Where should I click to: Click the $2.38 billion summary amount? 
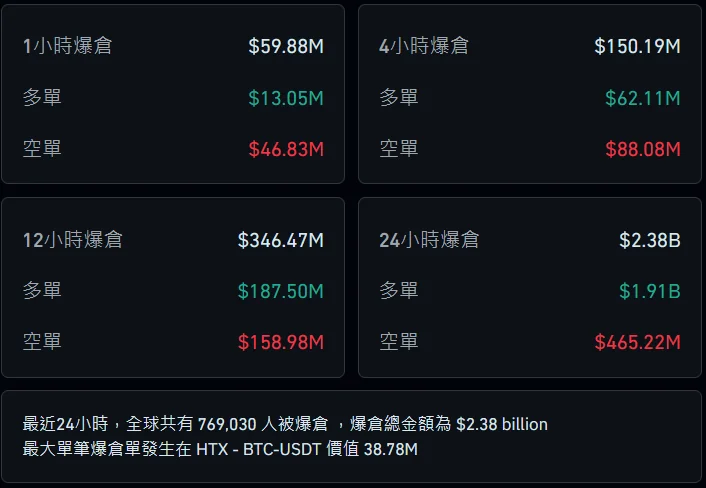(502, 424)
